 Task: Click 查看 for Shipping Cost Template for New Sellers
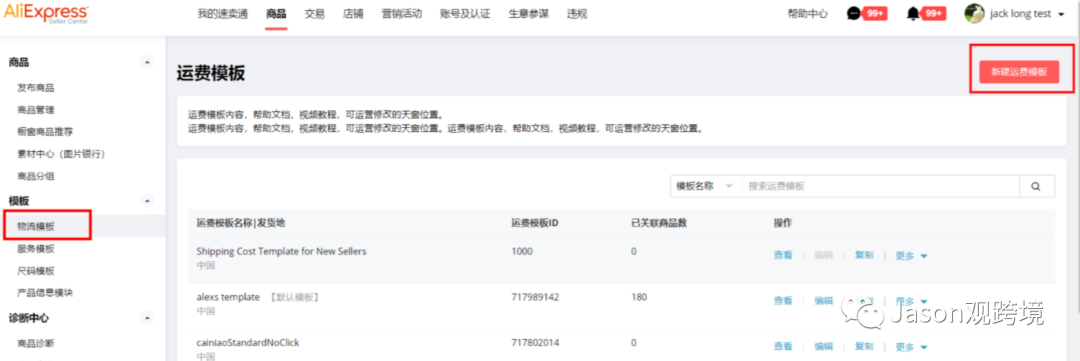point(783,255)
